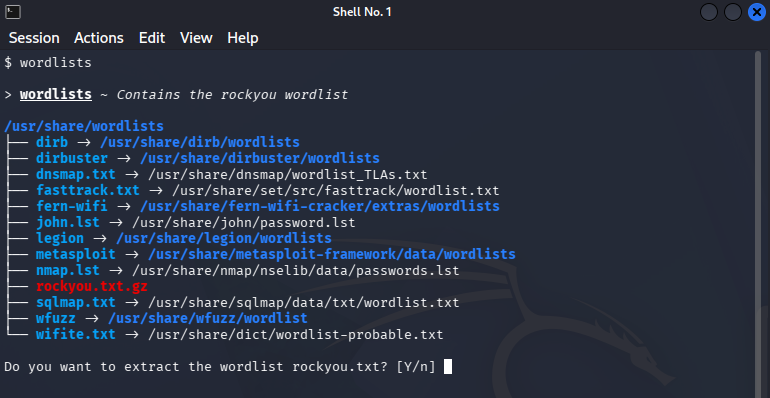This screenshot has width=770, height=398.
Task: Open the Session menu
Action: pos(34,38)
